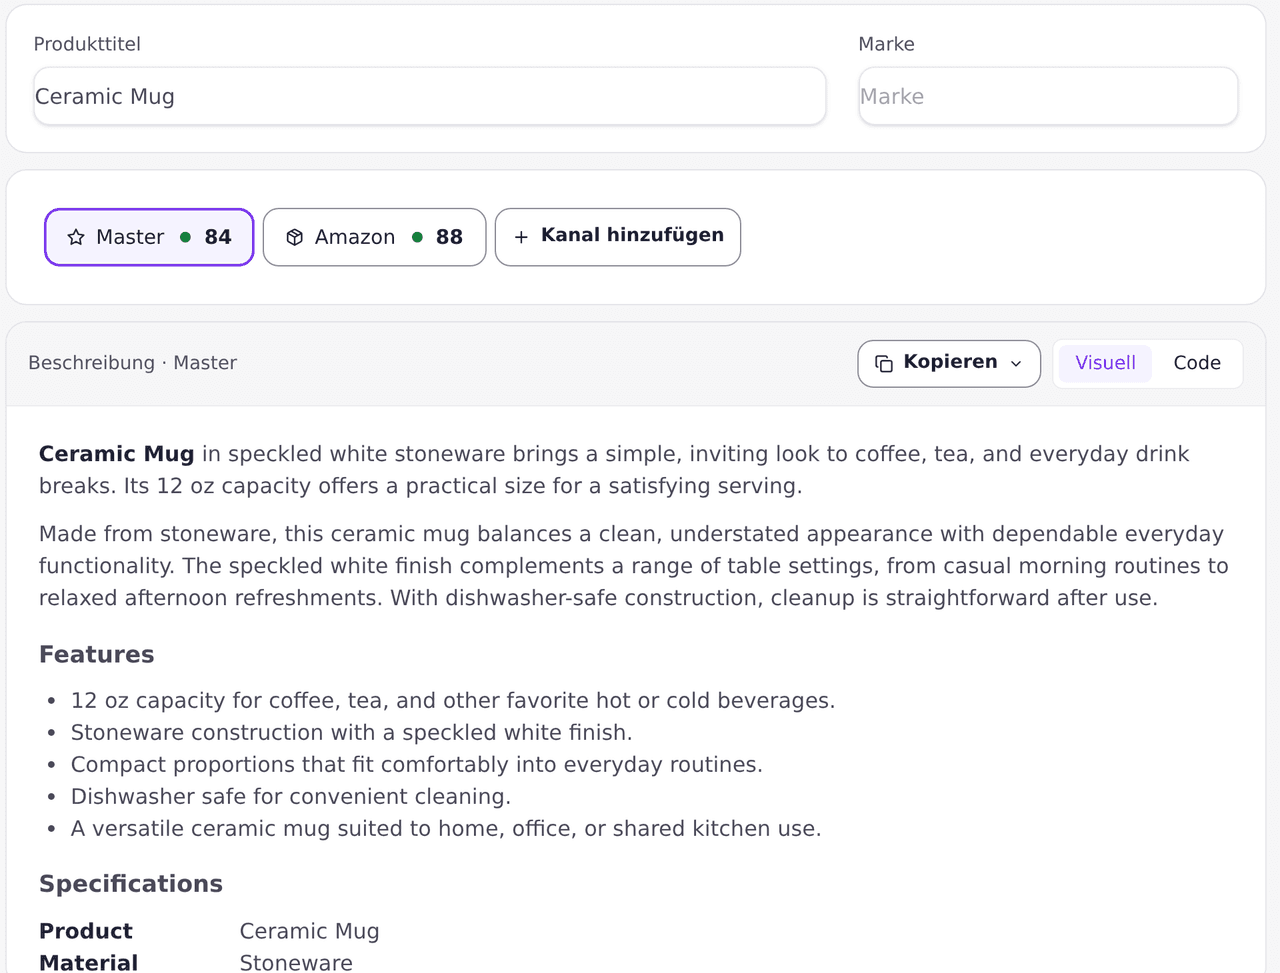This screenshot has height=973, width=1280.
Task: Place cursor in the first description paragraph
Action: point(614,470)
